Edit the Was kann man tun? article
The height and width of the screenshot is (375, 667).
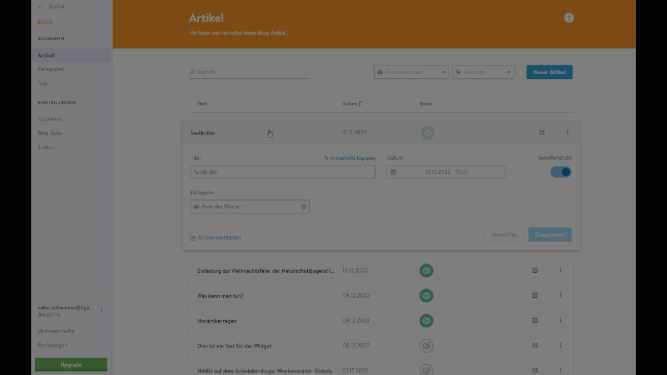coord(535,295)
